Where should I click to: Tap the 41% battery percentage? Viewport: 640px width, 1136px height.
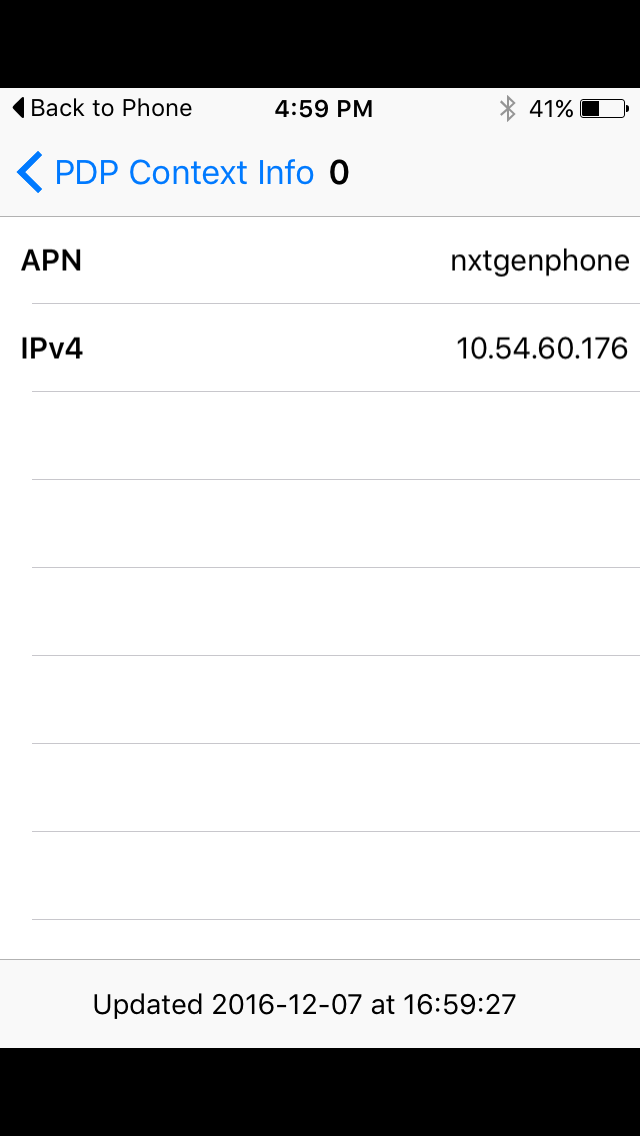click(x=551, y=109)
